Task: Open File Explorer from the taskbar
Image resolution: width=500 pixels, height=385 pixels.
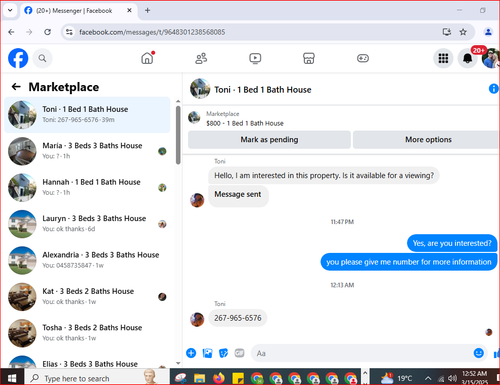Action: coord(199,378)
